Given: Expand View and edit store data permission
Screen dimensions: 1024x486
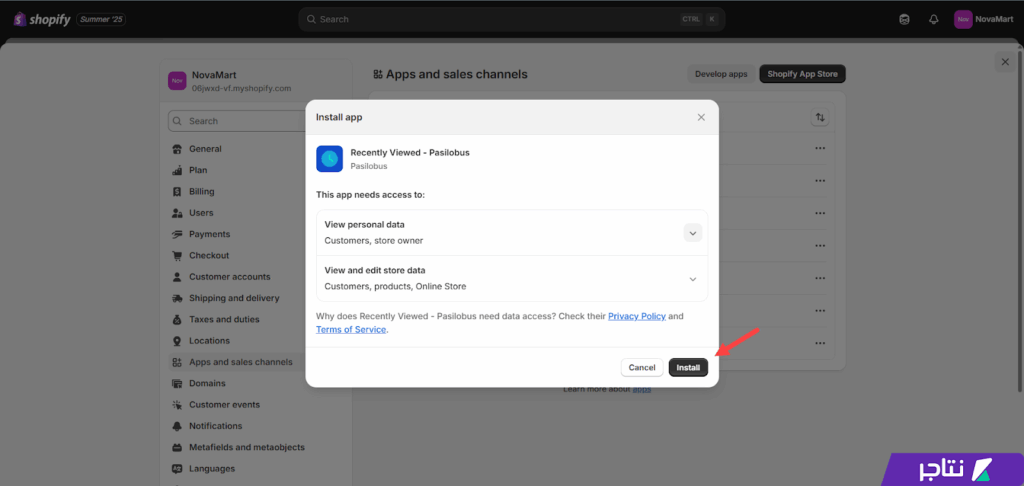Looking at the screenshot, I should (693, 279).
